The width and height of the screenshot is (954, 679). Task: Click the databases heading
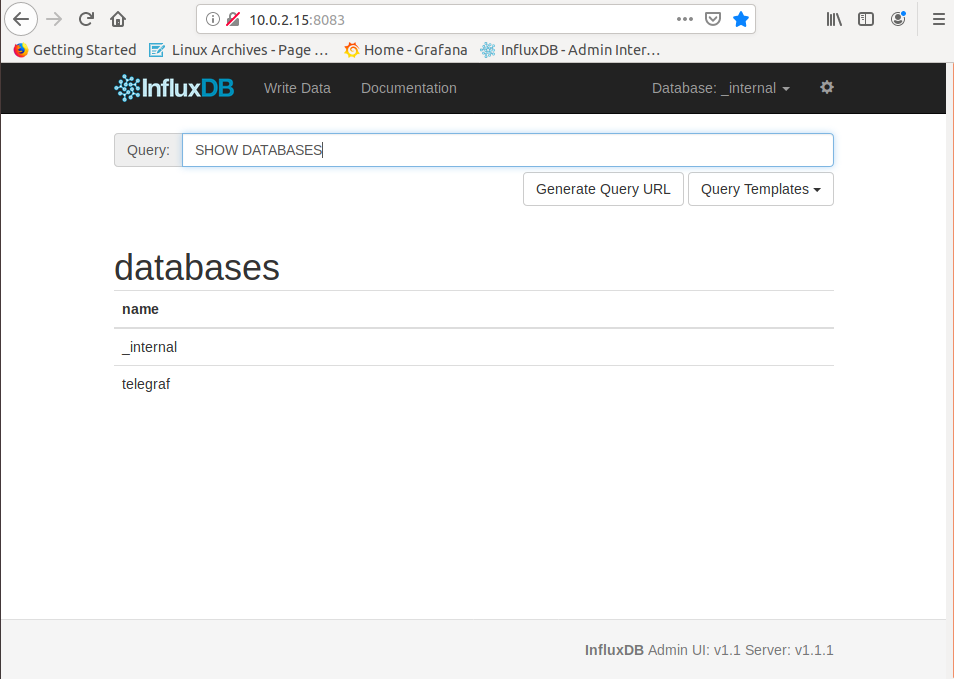(x=197, y=267)
